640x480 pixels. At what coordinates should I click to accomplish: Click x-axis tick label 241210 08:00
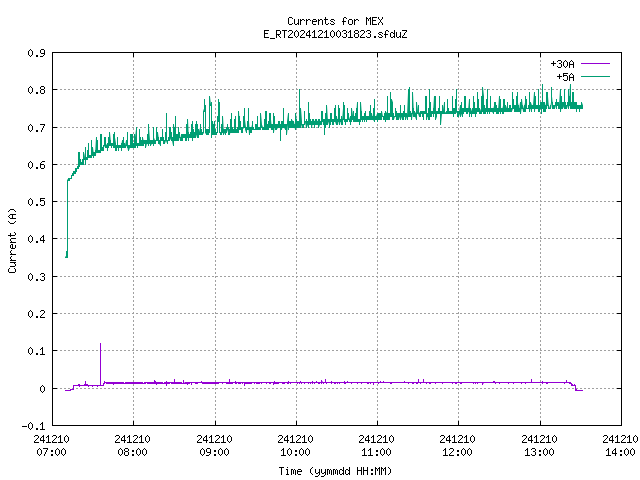point(132,446)
